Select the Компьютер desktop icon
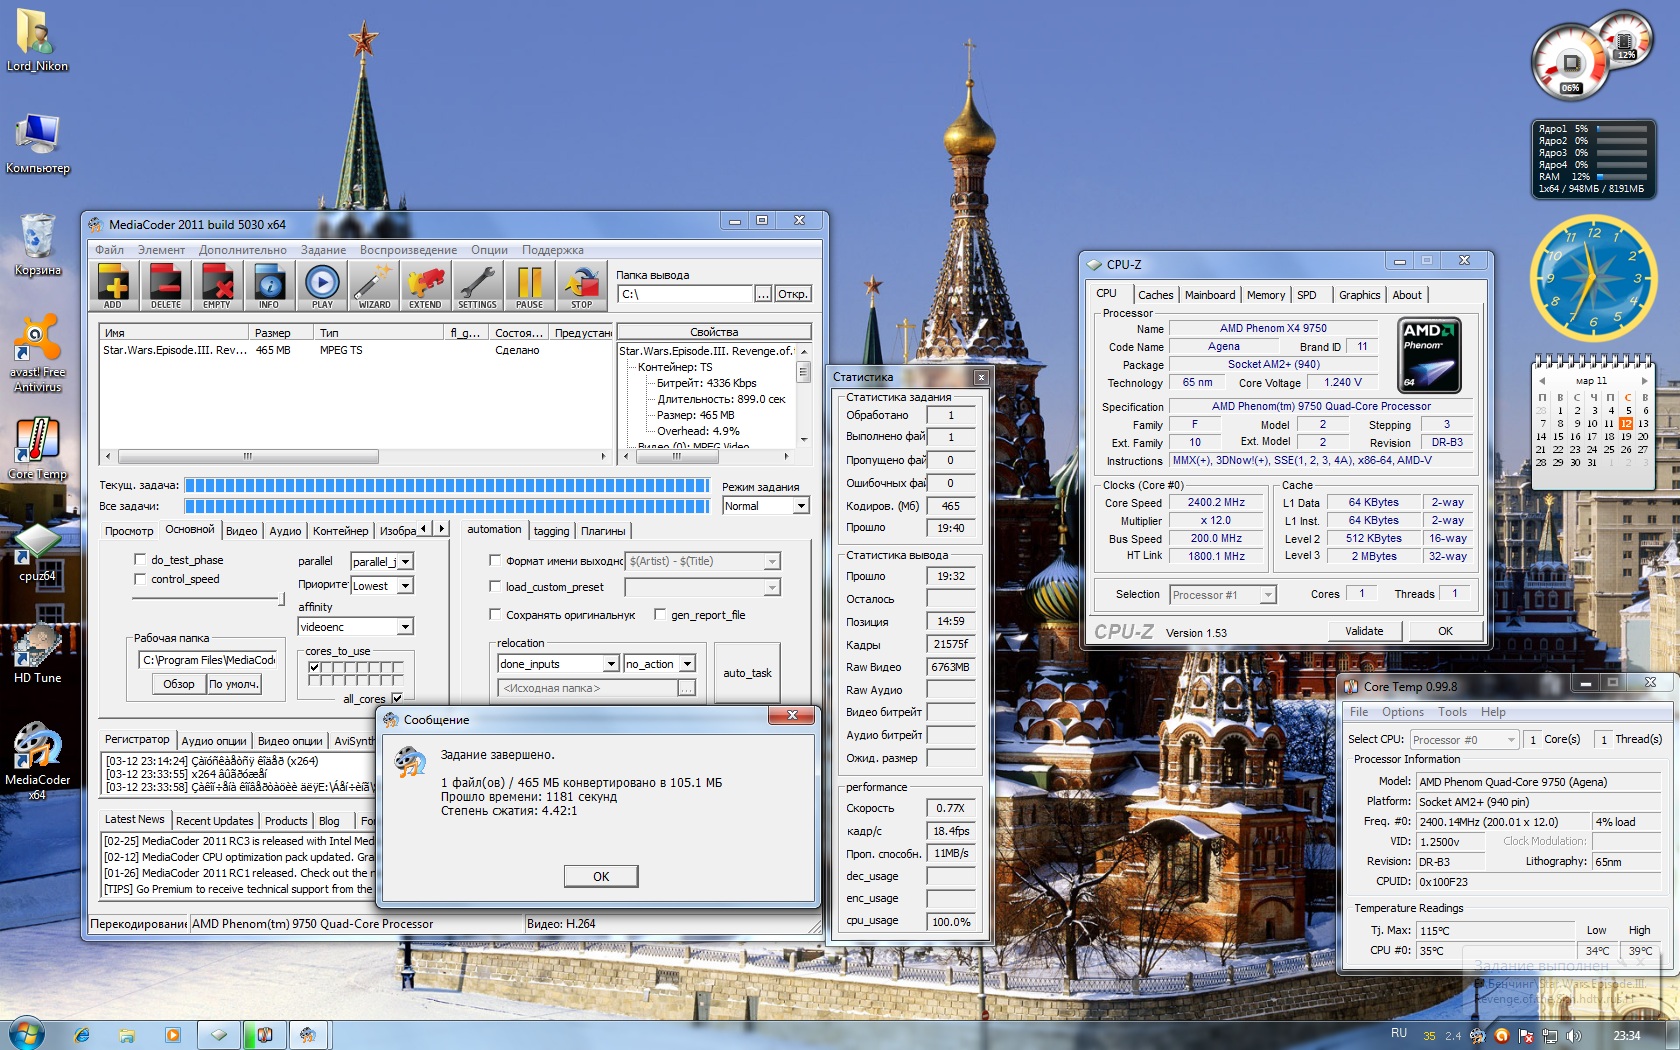 (37, 144)
